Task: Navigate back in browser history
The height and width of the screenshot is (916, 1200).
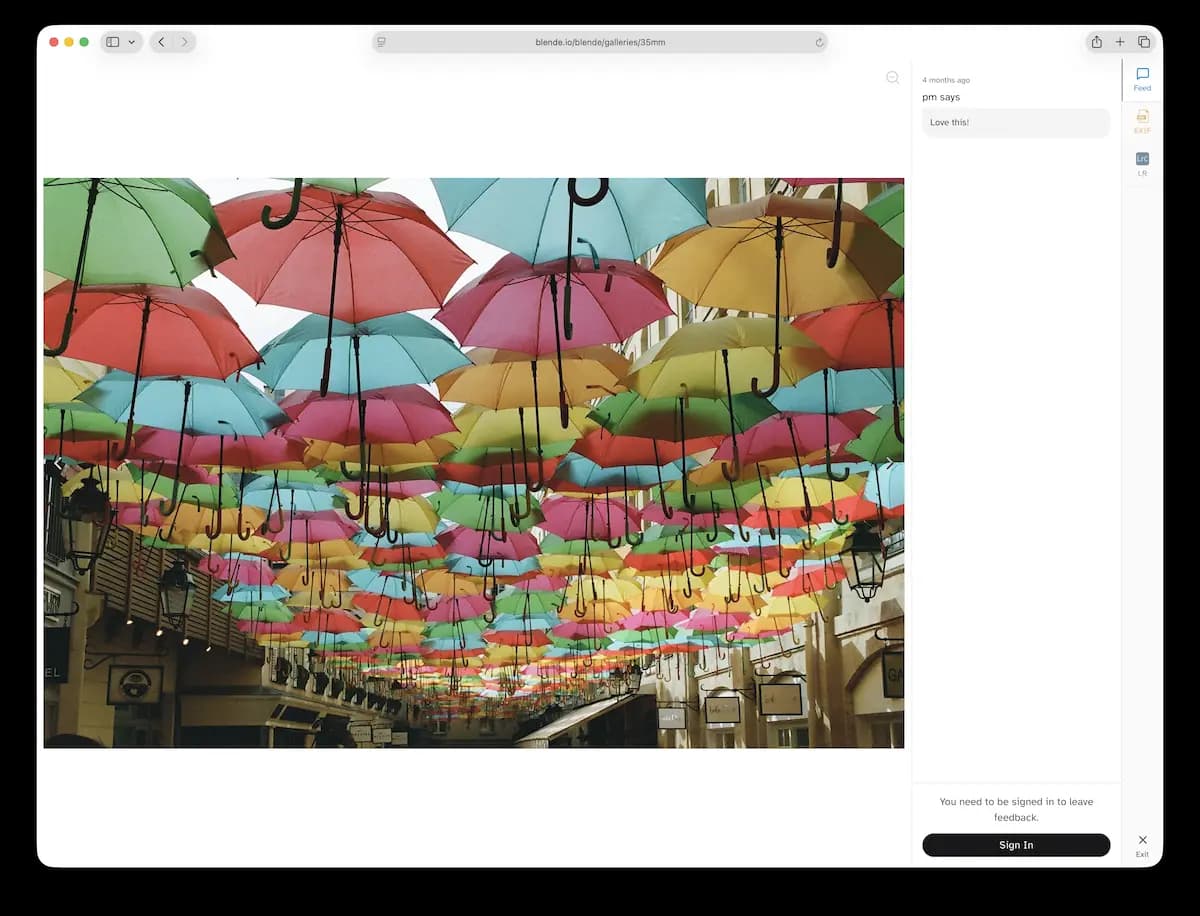Action: click(x=161, y=42)
